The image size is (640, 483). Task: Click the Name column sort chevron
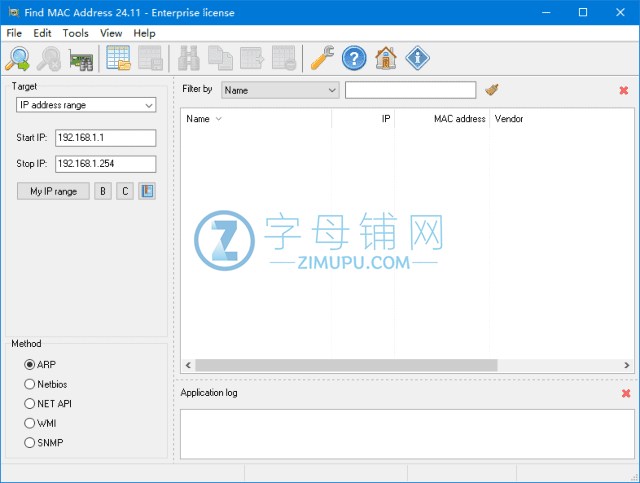(x=219, y=119)
